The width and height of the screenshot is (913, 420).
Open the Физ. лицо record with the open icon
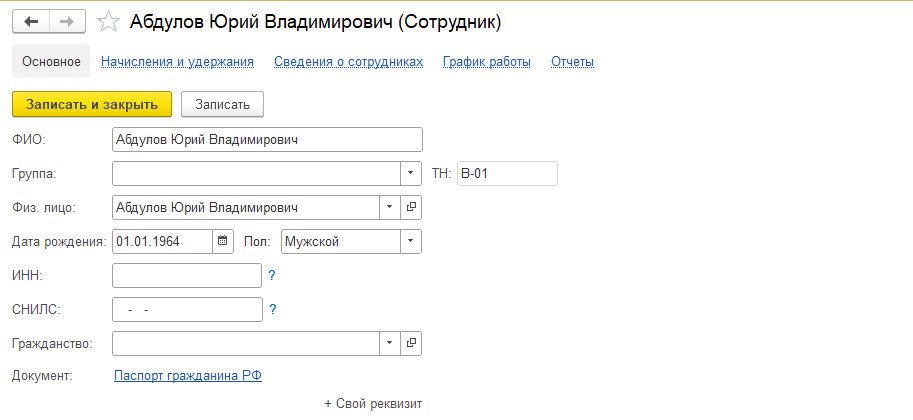pos(411,207)
